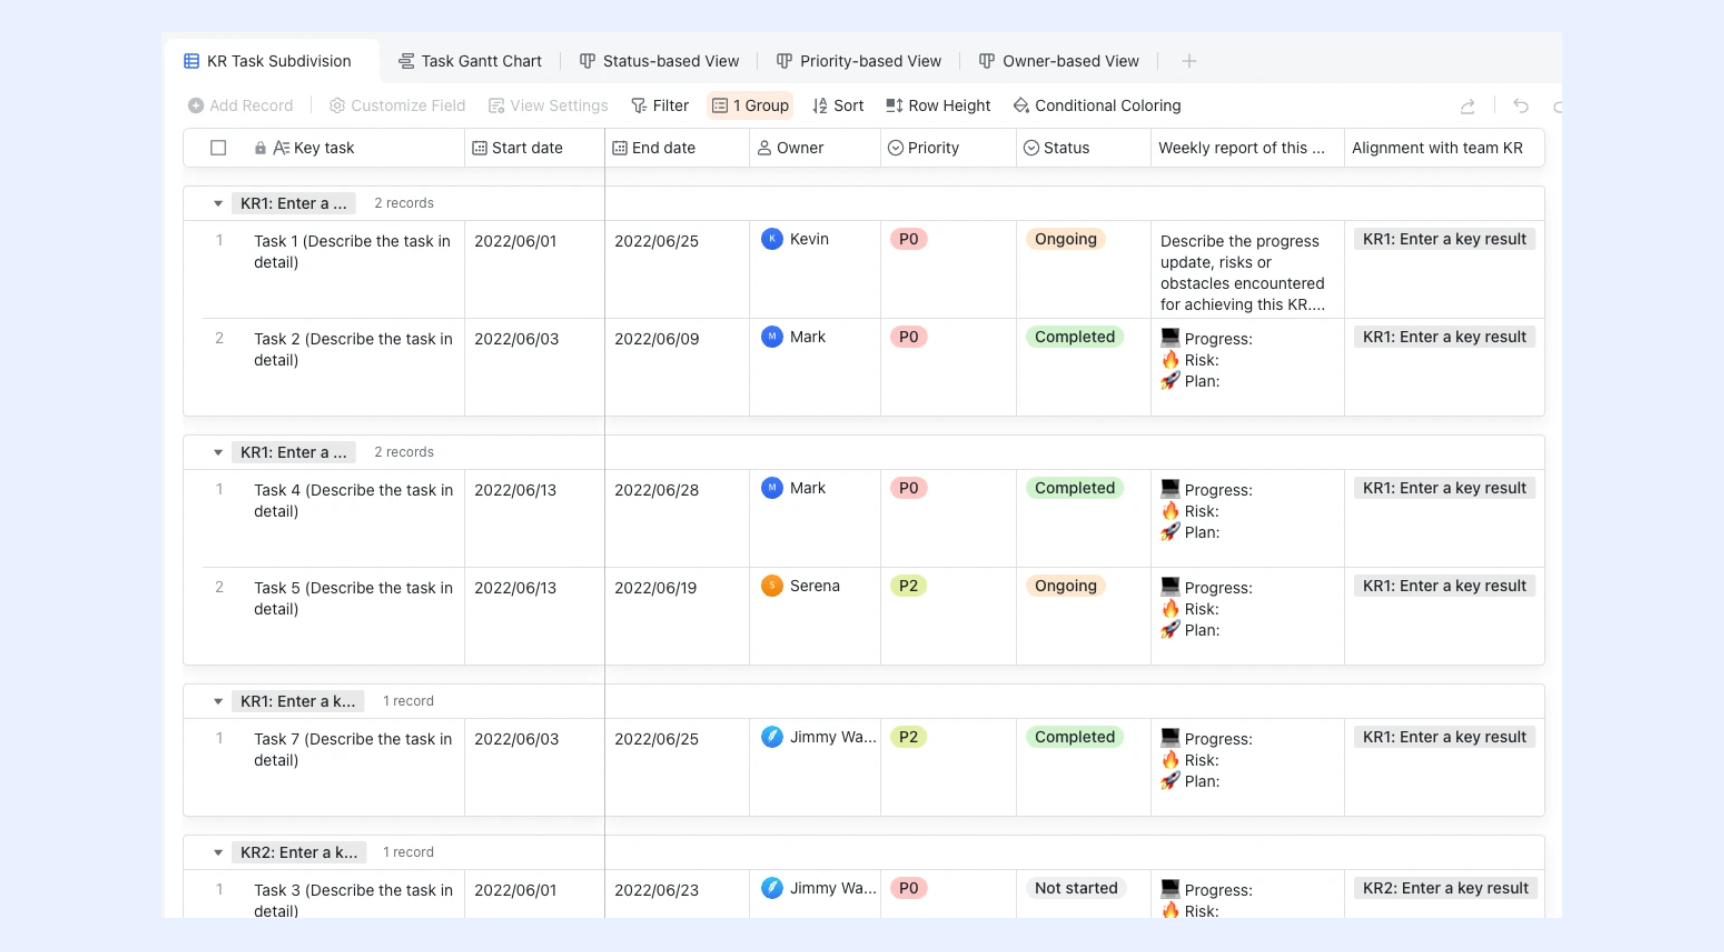Collapse the KR1 group containing Task 7
The image size is (1724, 952).
[x=218, y=701]
